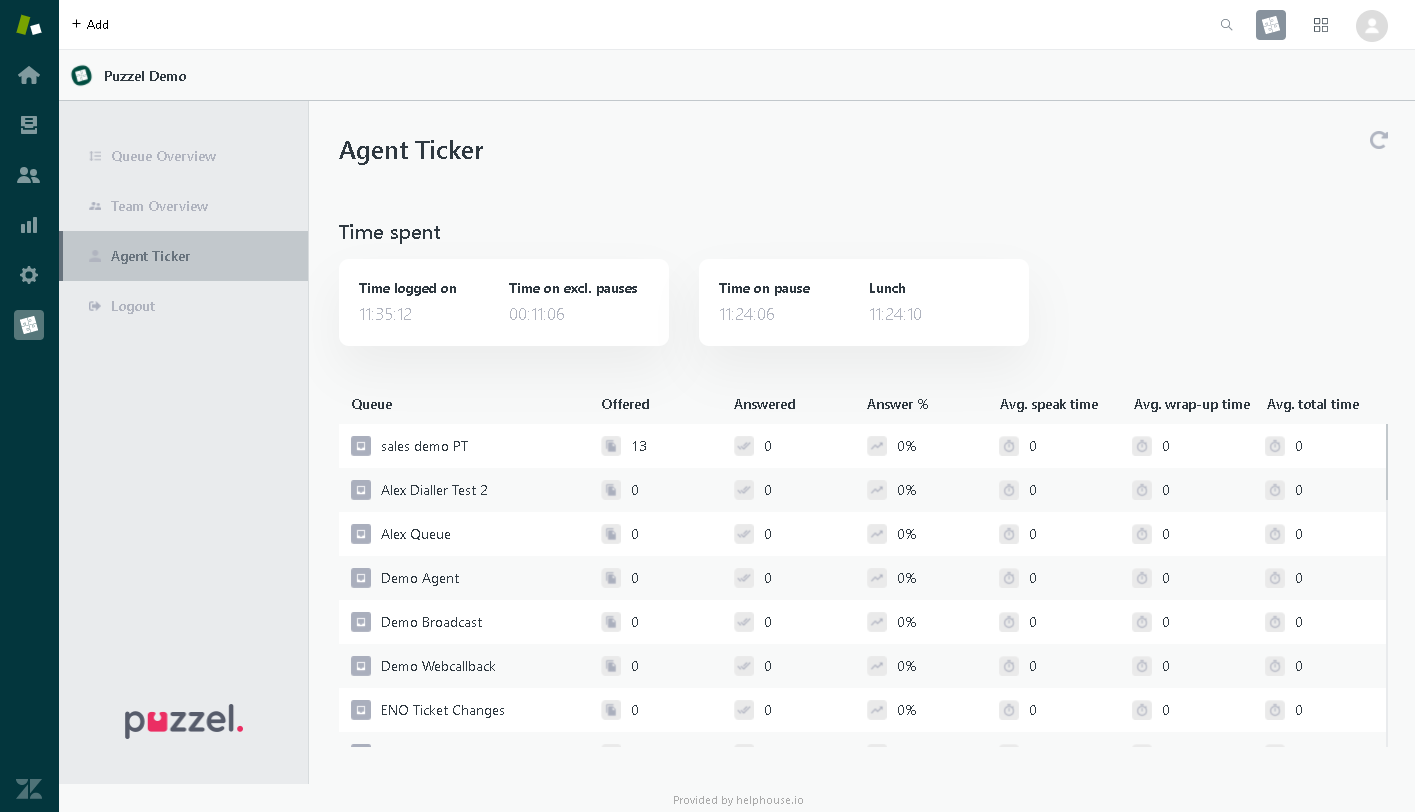
Task: Select Queue Overview in side menu
Action: coord(163,156)
